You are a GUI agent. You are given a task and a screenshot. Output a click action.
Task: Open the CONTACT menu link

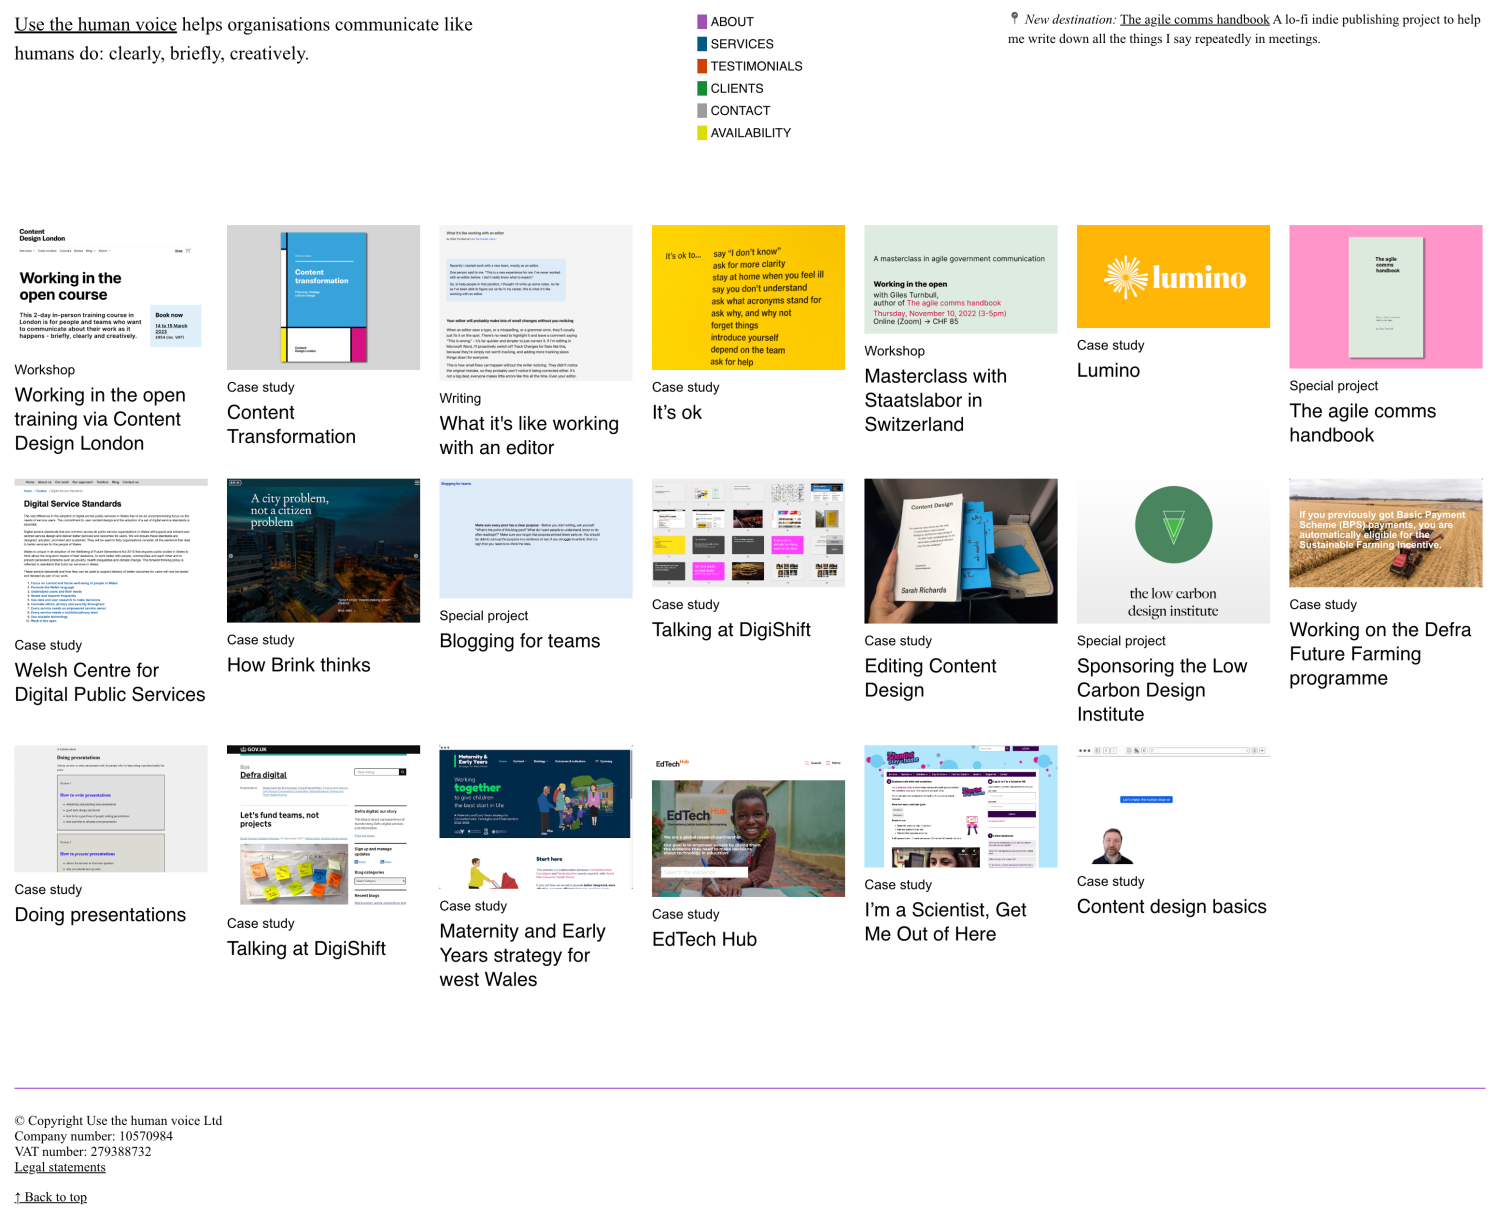click(740, 110)
